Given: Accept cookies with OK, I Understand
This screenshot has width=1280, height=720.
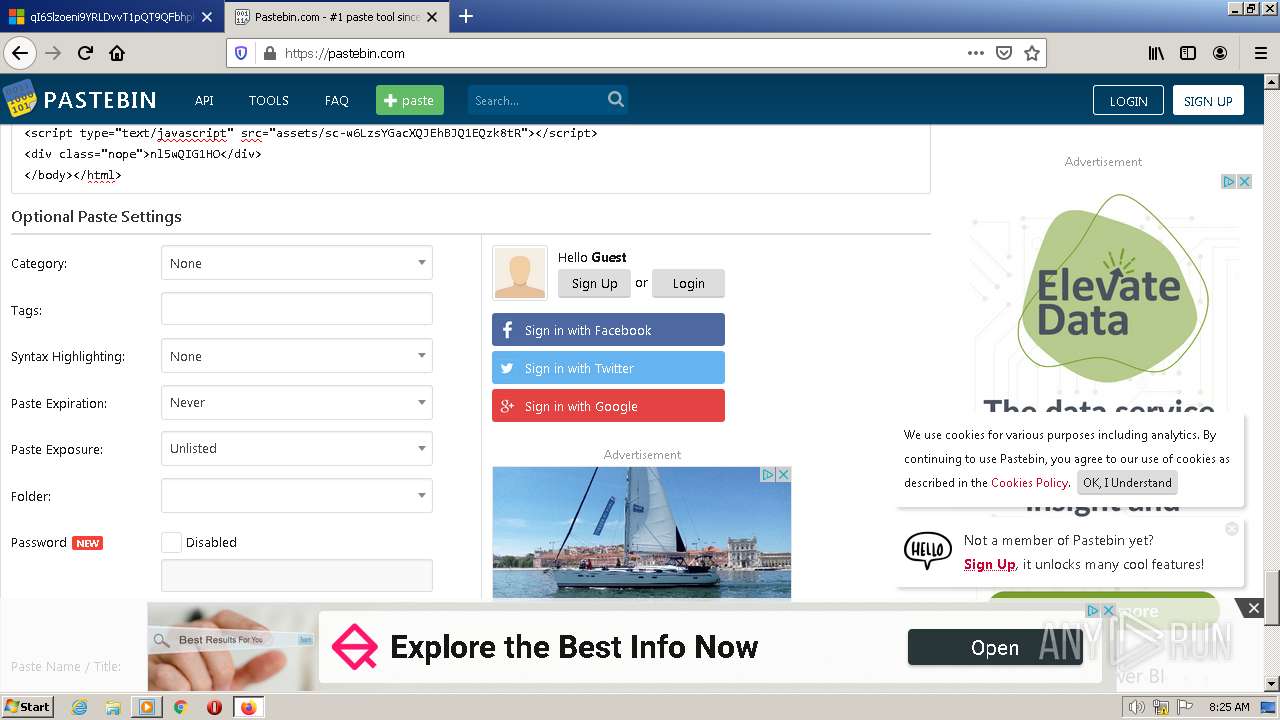Looking at the screenshot, I should click(1127, 482).
